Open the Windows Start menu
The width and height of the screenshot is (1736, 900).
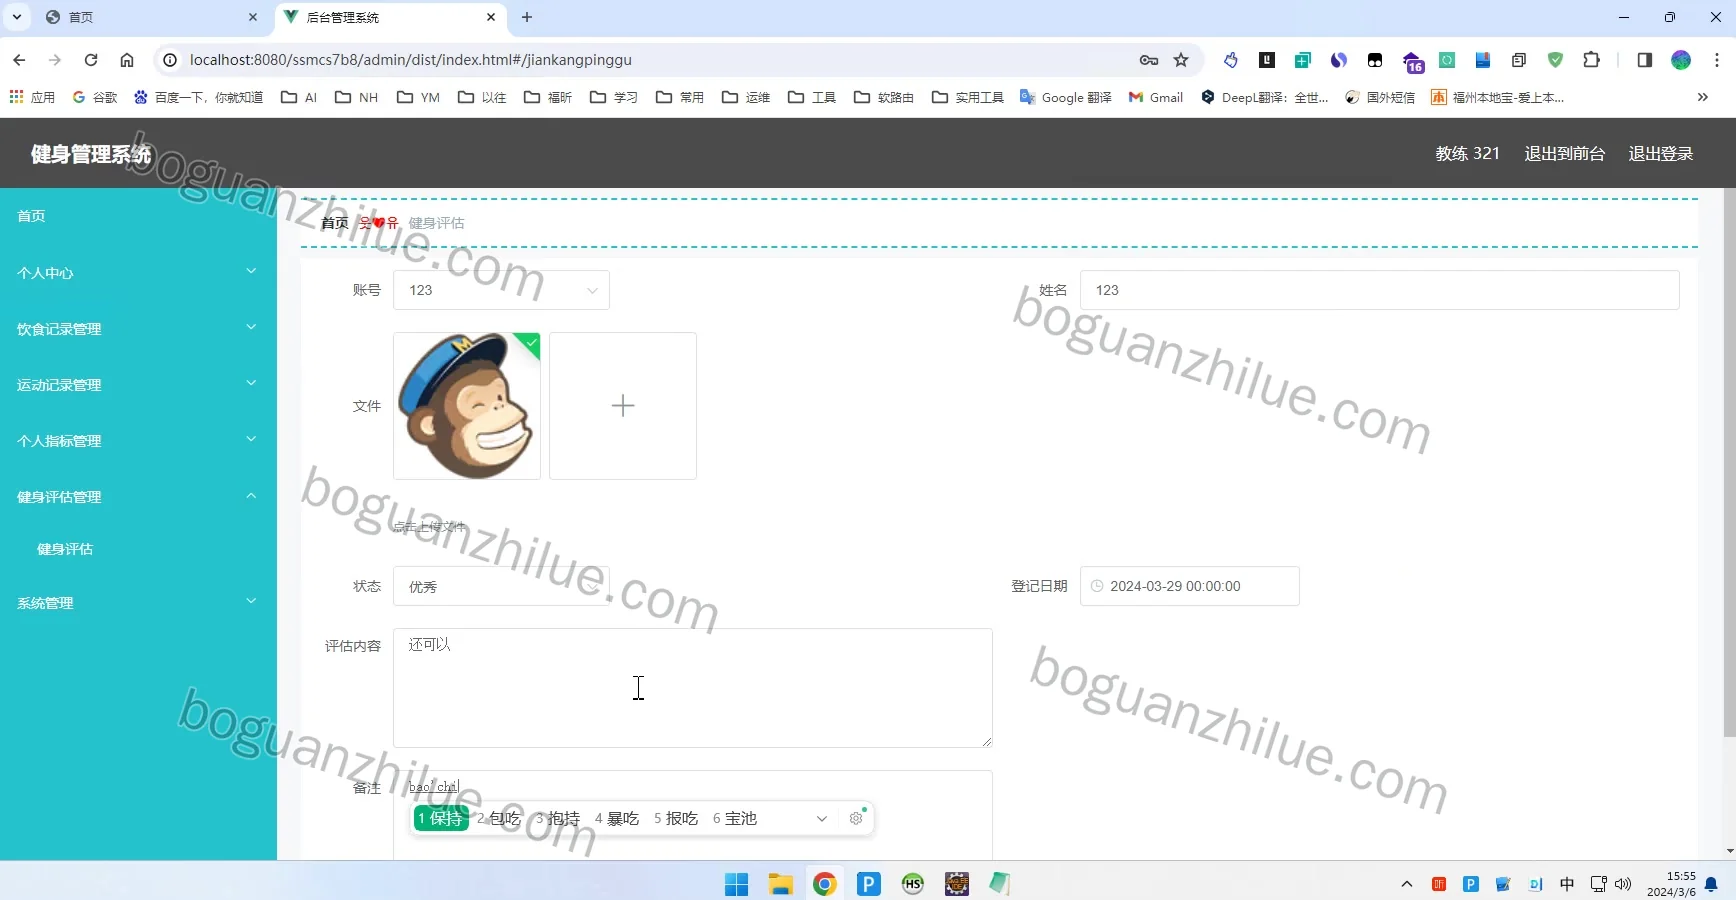[x=737, y=884]
